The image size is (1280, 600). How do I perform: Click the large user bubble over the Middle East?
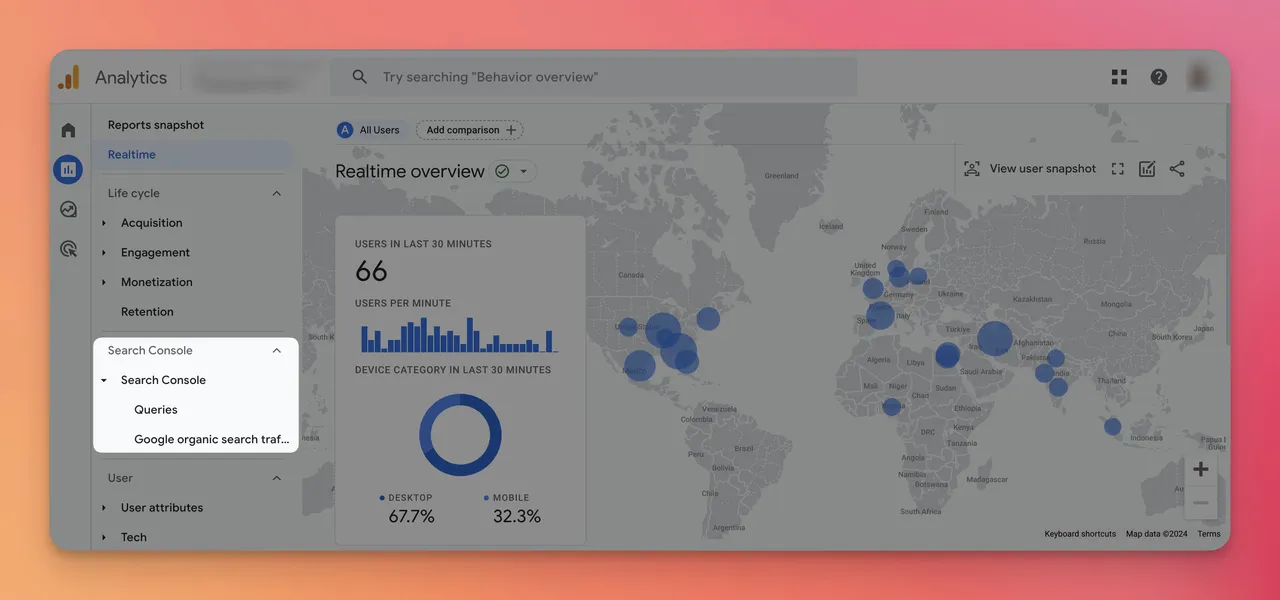point(994,338)
